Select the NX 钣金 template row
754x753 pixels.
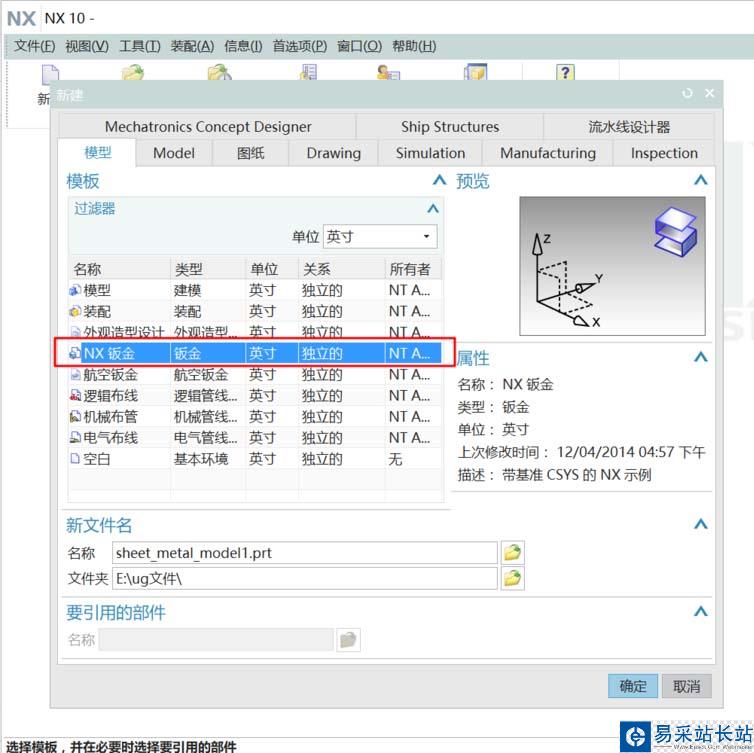[x=255, y=353]
